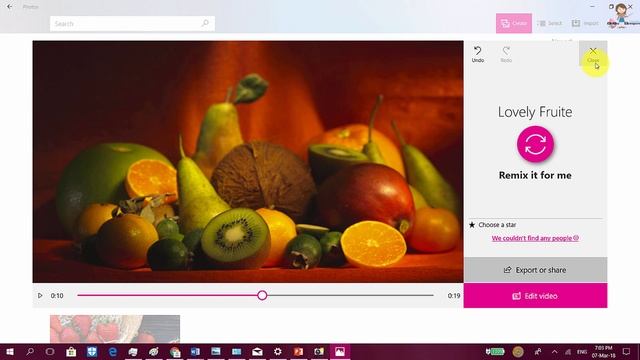Click the fruit video preview frame
Image resolution: width=640 pixels, height=360 pixels.
[x=248, y=162]
